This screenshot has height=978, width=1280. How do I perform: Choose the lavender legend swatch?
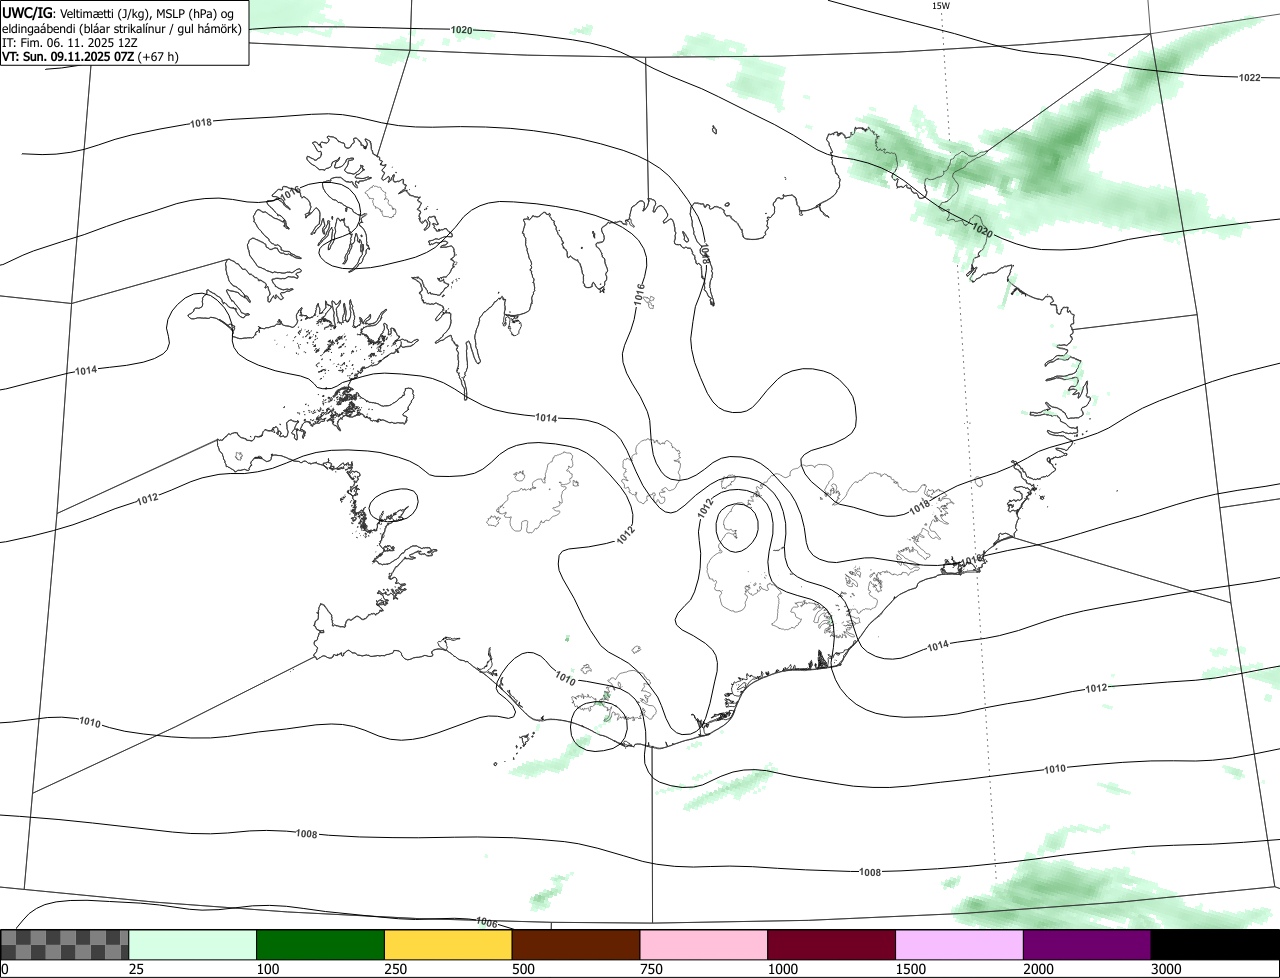[x=959, y=945]
